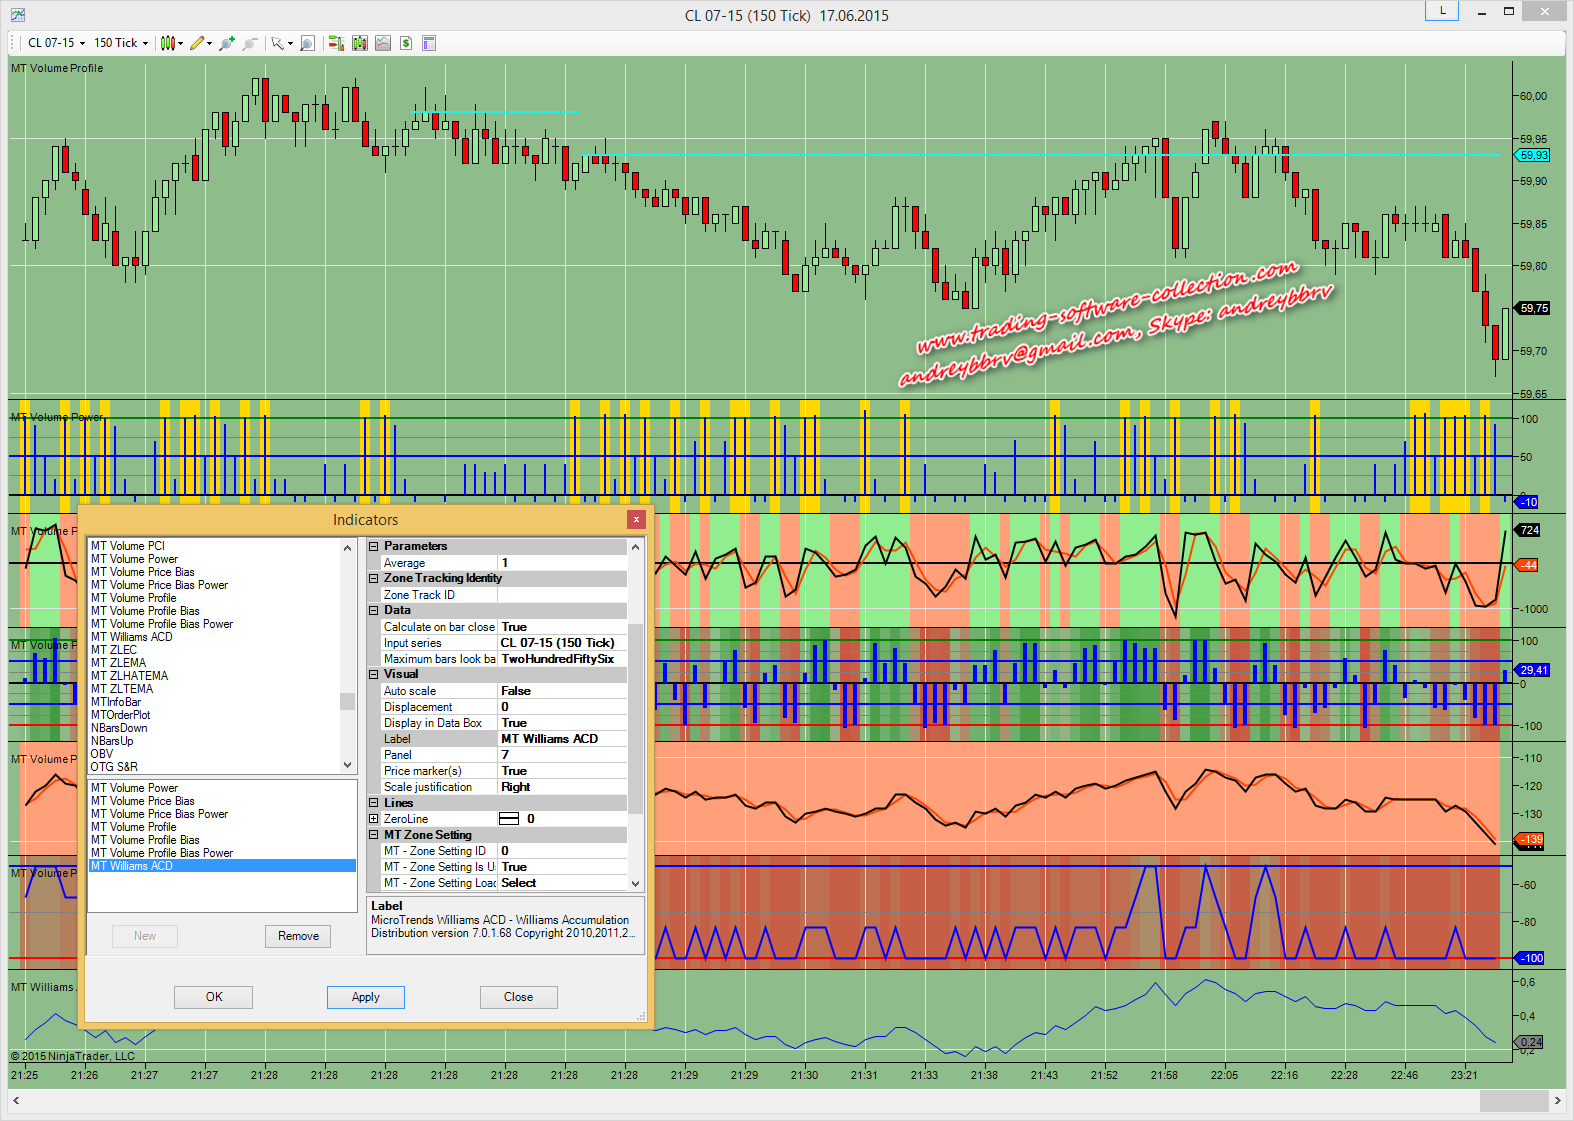1574x1121 pixels.
Task: Click the Auto scale value field
Action: (562, 691)
